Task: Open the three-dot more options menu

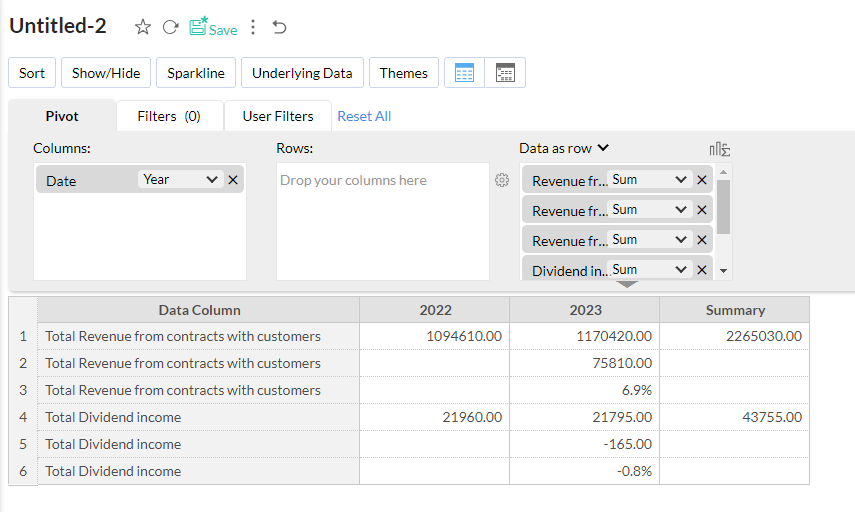Action: 253,28
